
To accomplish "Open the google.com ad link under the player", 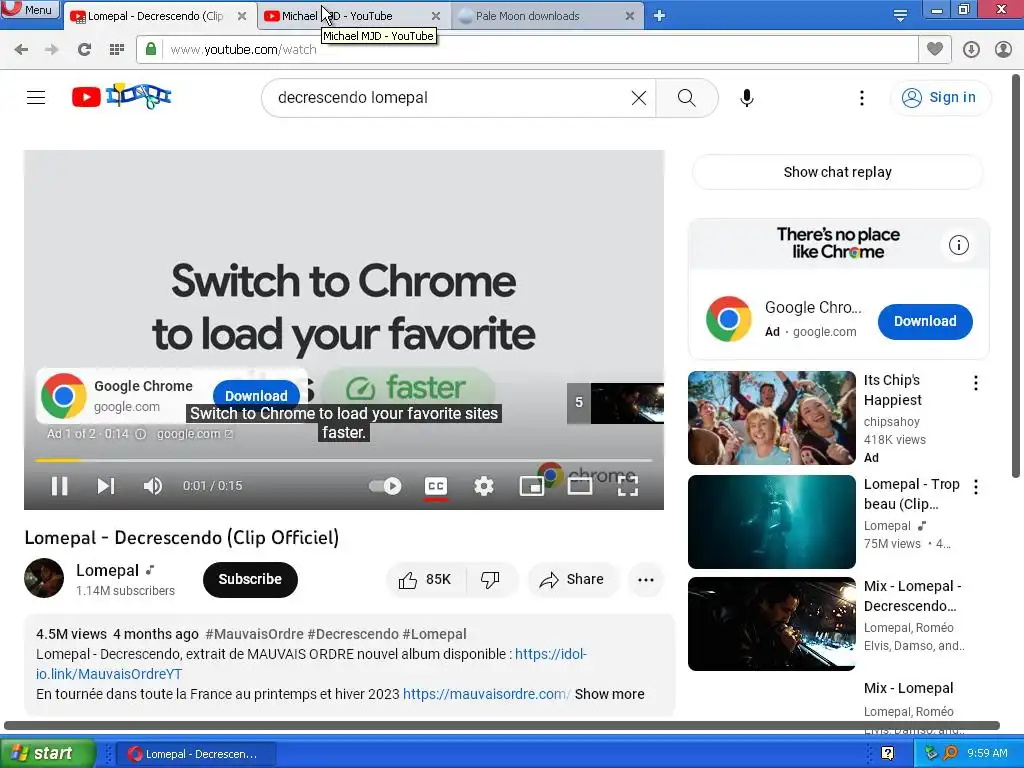I will [195, 434].
